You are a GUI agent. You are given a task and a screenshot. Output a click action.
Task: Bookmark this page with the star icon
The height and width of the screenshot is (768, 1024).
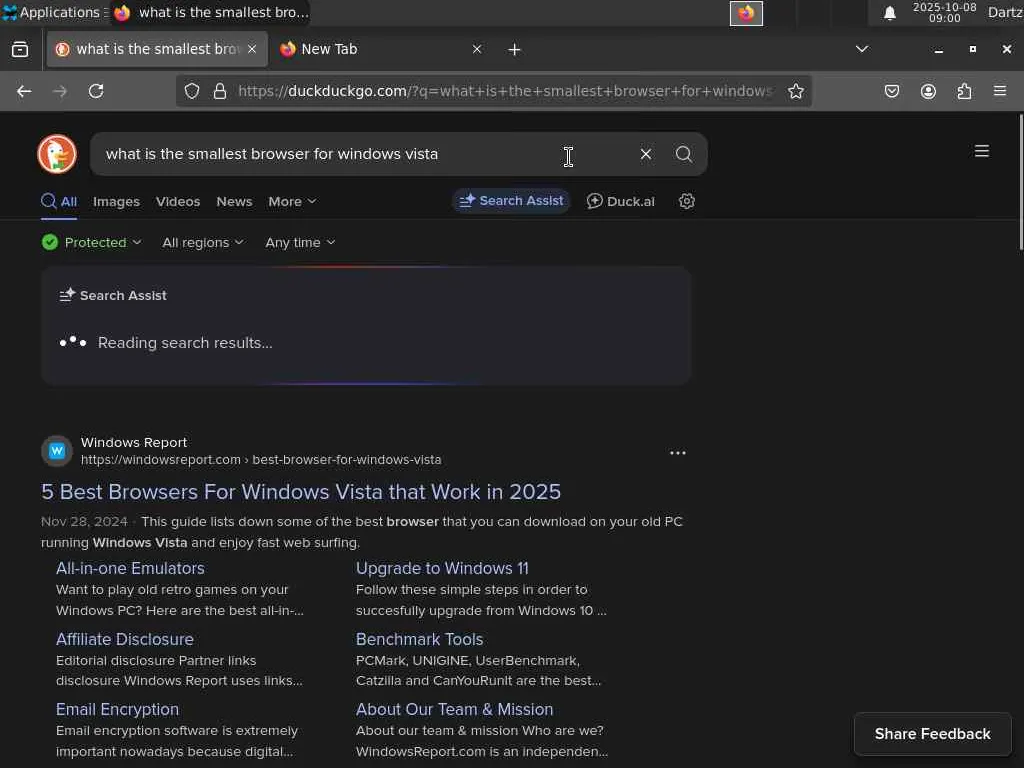coord(795,91)
